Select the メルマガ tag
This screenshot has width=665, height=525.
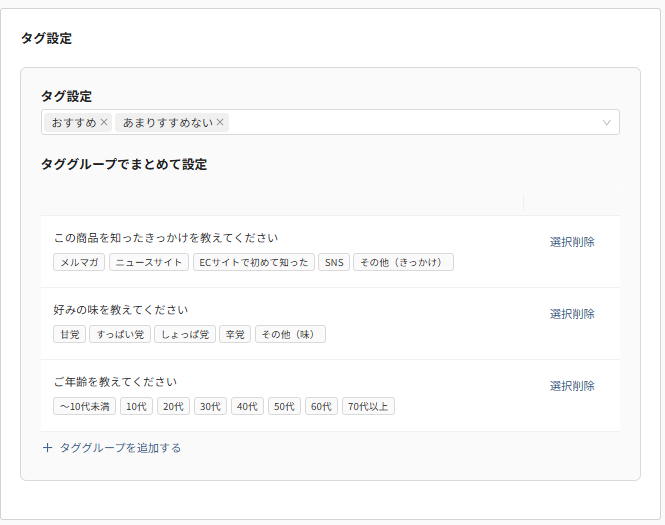tap(79, 262)
